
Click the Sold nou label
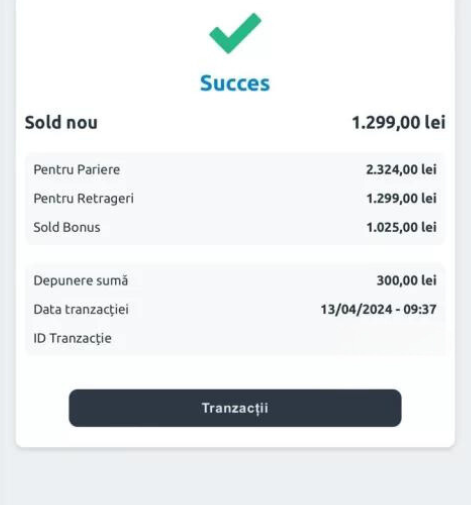tap(61, 122)
